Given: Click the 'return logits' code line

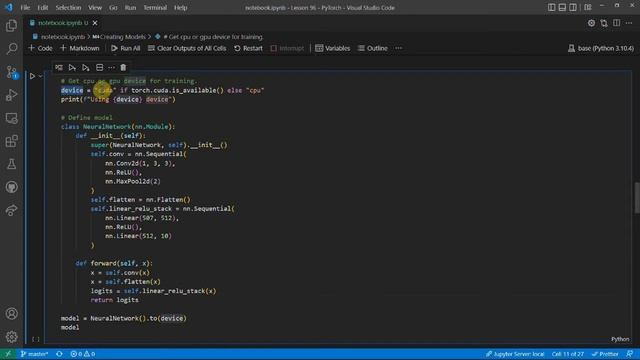Looking at the screenshot, I should point(115,300).
